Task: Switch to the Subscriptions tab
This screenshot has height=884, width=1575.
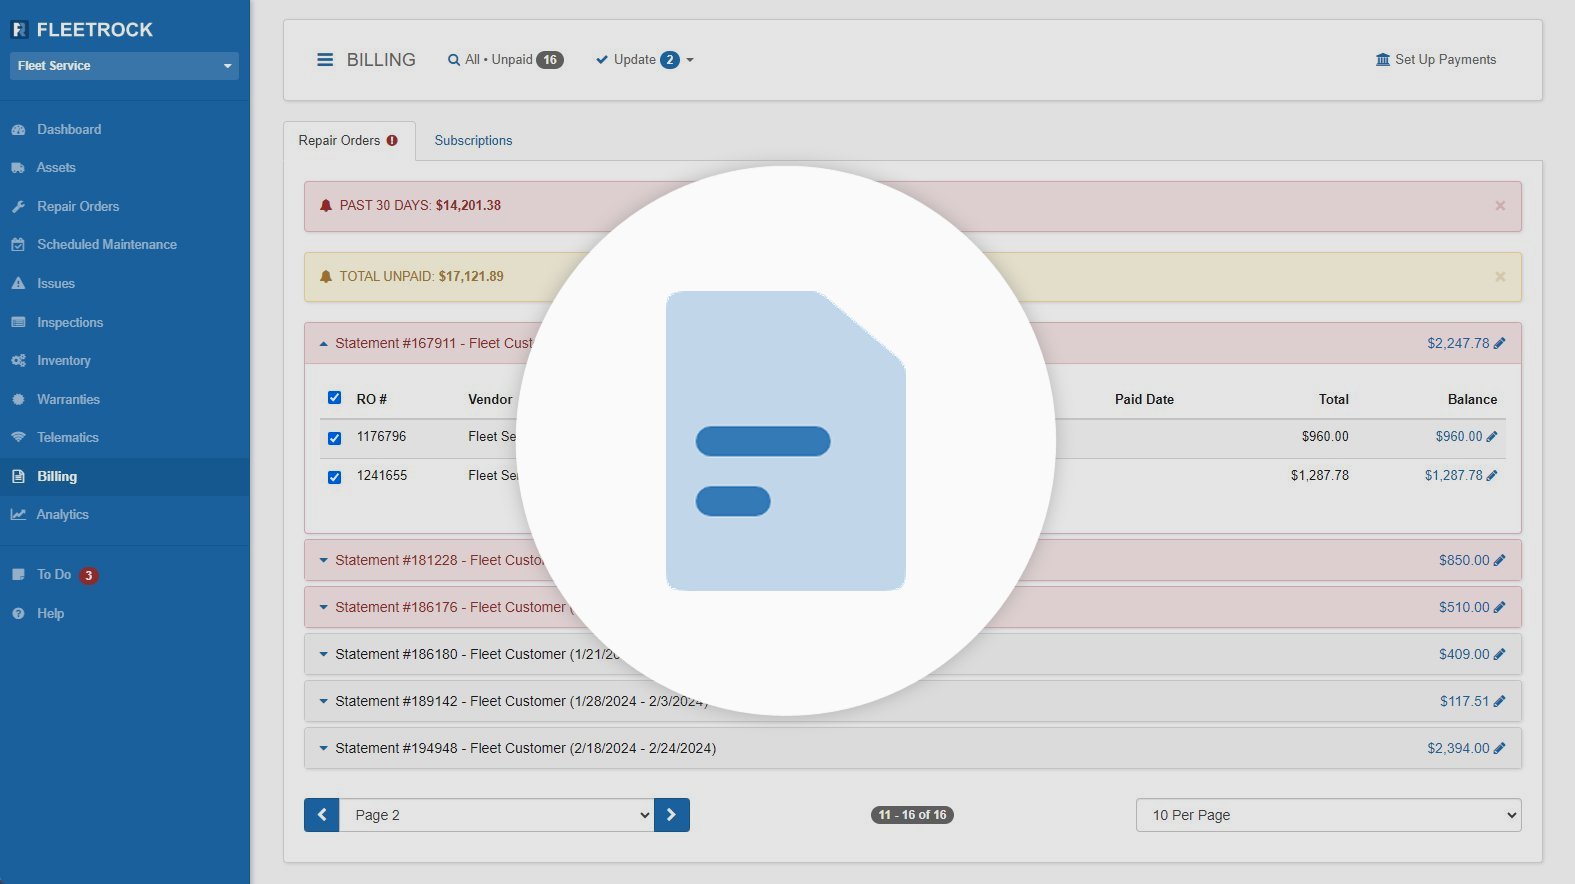Action: 473,141
